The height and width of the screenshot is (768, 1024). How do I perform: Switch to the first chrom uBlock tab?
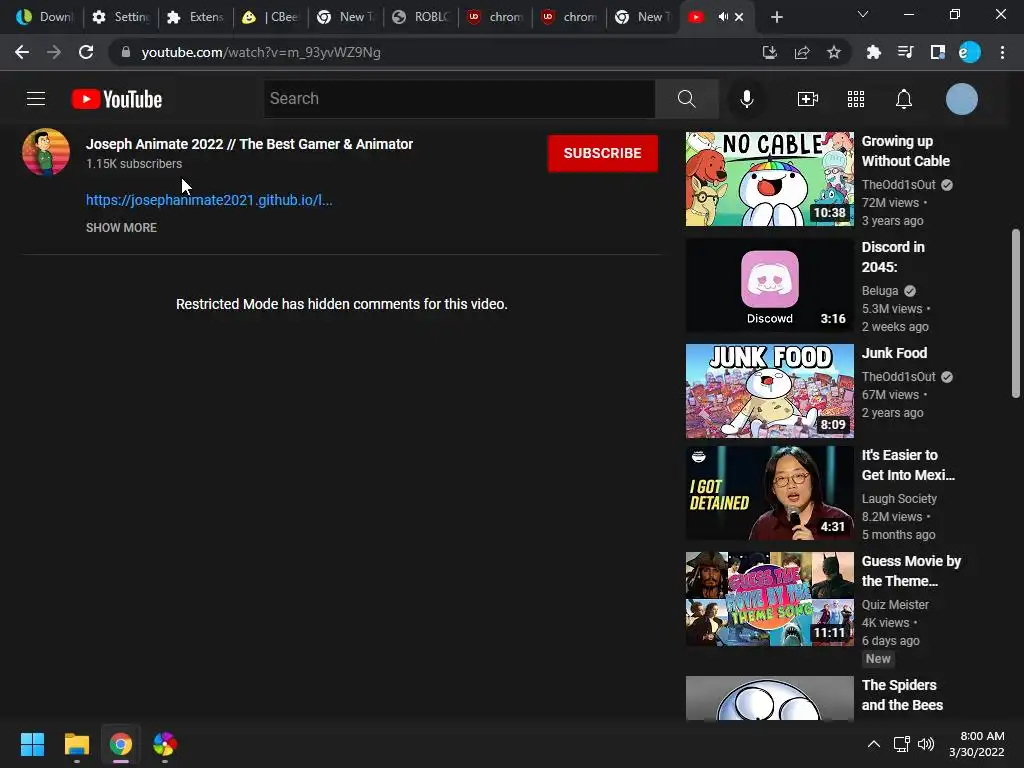point(495,17)
